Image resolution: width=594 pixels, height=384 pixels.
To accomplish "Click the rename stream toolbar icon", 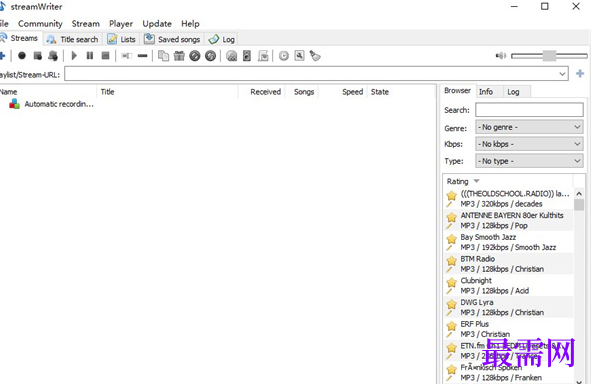I will coord(127,56).
